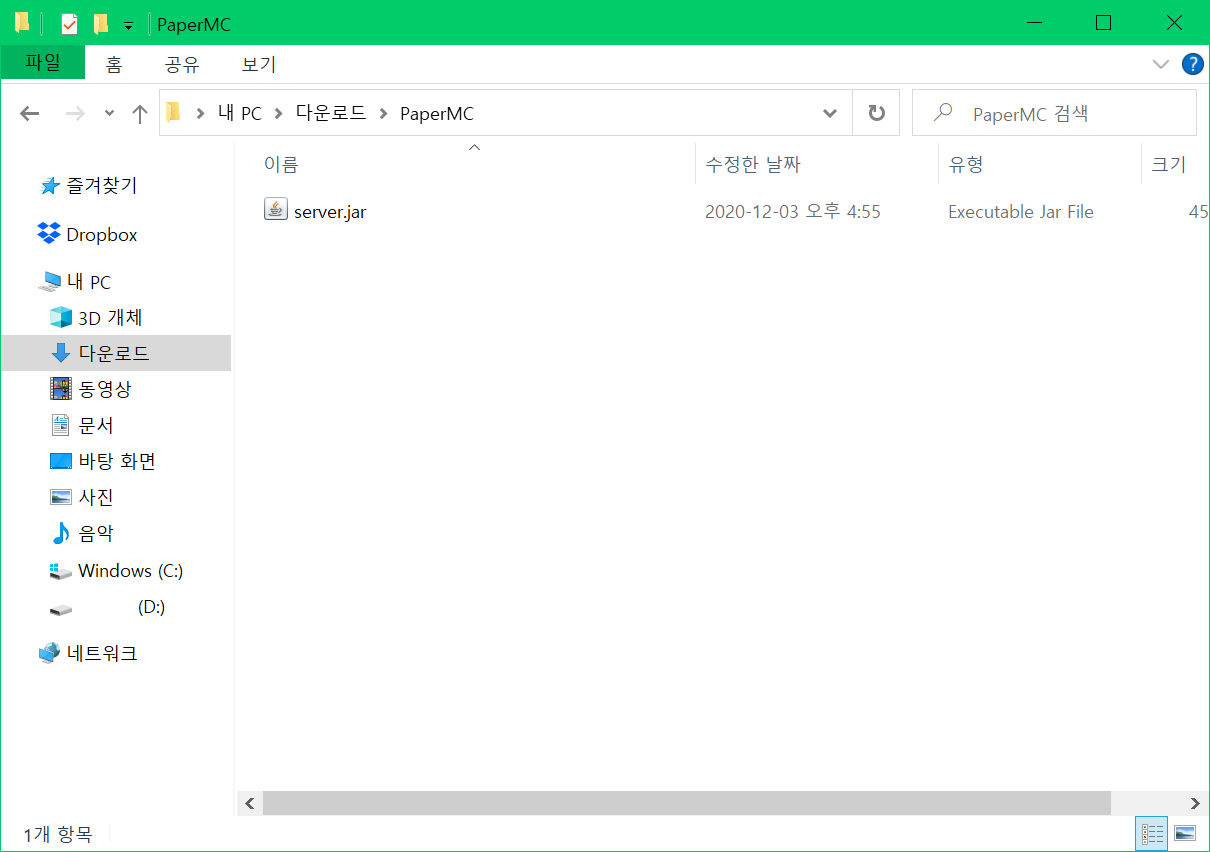Click the PaperMC 검색 search box
The image size is (1210, 852).
click(1055, 113)
